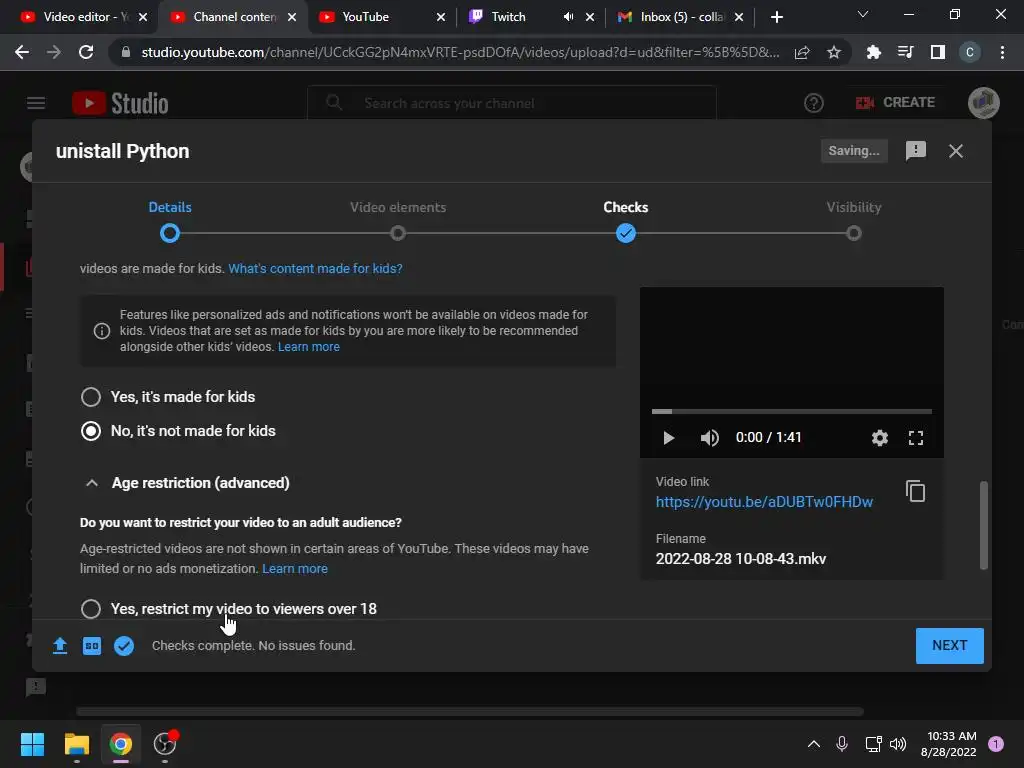
Task: Close the unistall Python upload dialog
Action: [x=955, y=151]
